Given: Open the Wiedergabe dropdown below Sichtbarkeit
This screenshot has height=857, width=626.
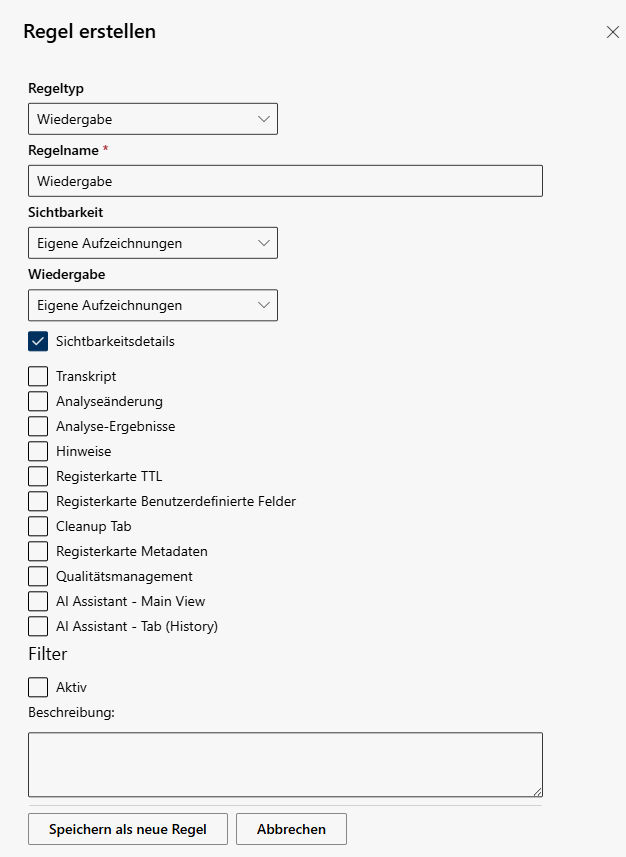Looking at the screenshot, I should (153, 305).
